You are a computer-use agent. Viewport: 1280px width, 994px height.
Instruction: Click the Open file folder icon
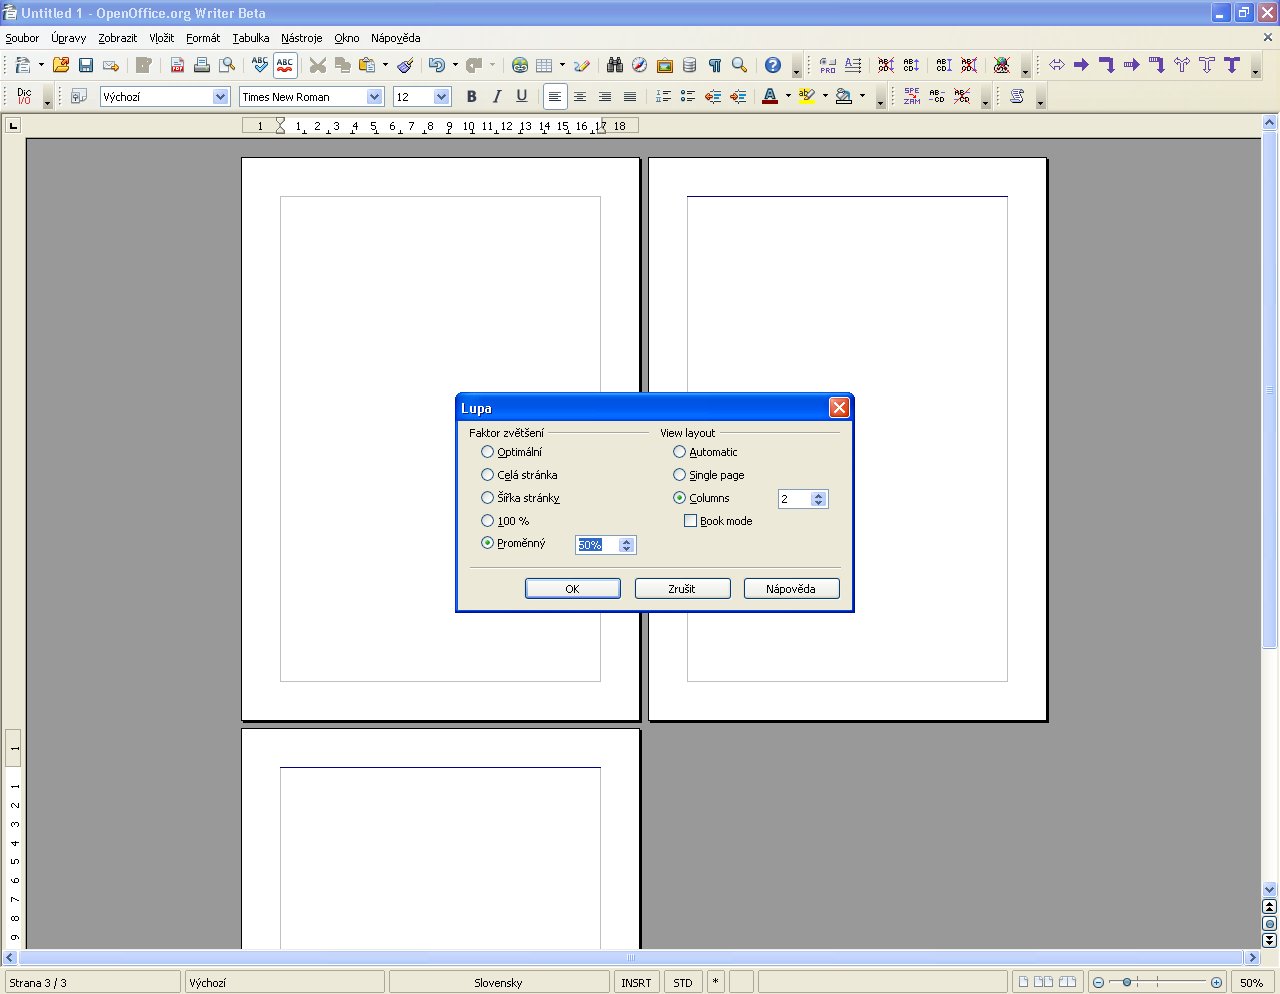pyautogui.click(x=61, y=65)
